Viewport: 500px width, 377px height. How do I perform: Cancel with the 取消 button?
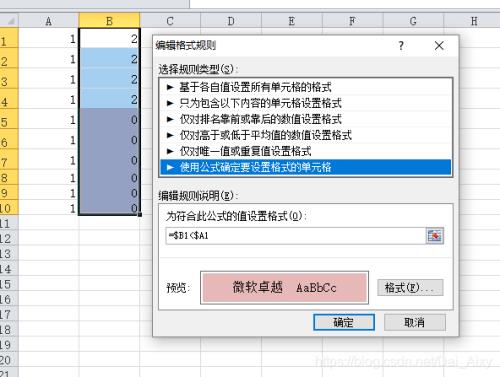pos(414,322)
